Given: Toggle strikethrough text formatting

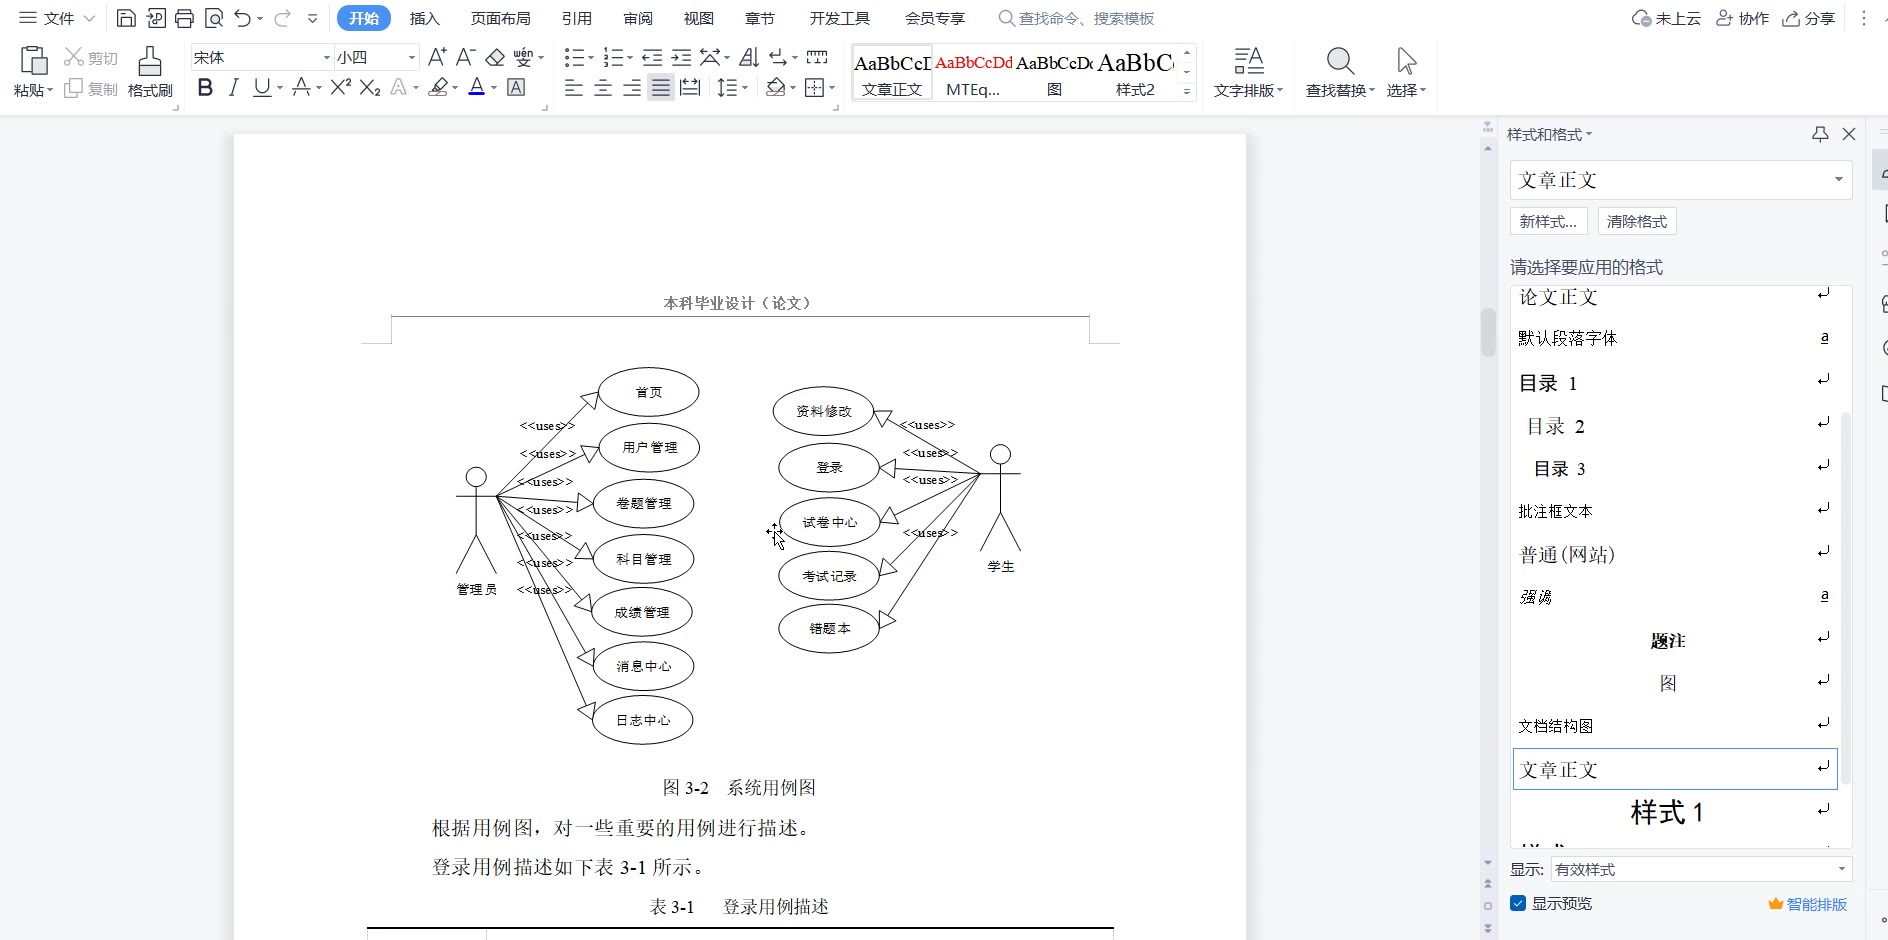Looking at the screenshot, I should [301, 88].
